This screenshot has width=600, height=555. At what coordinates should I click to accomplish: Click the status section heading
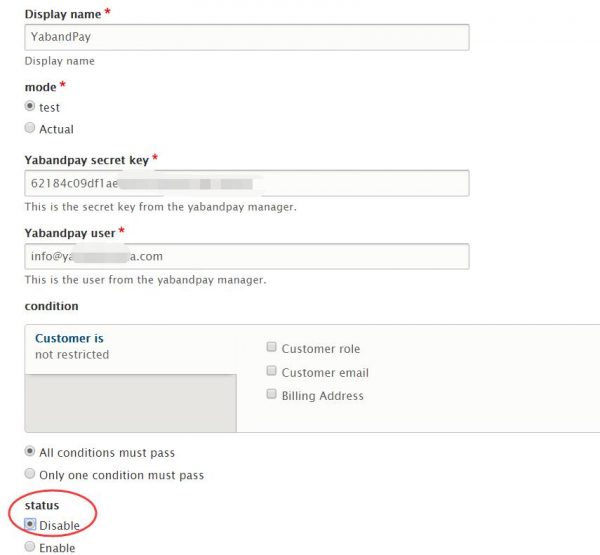(42, 505)
